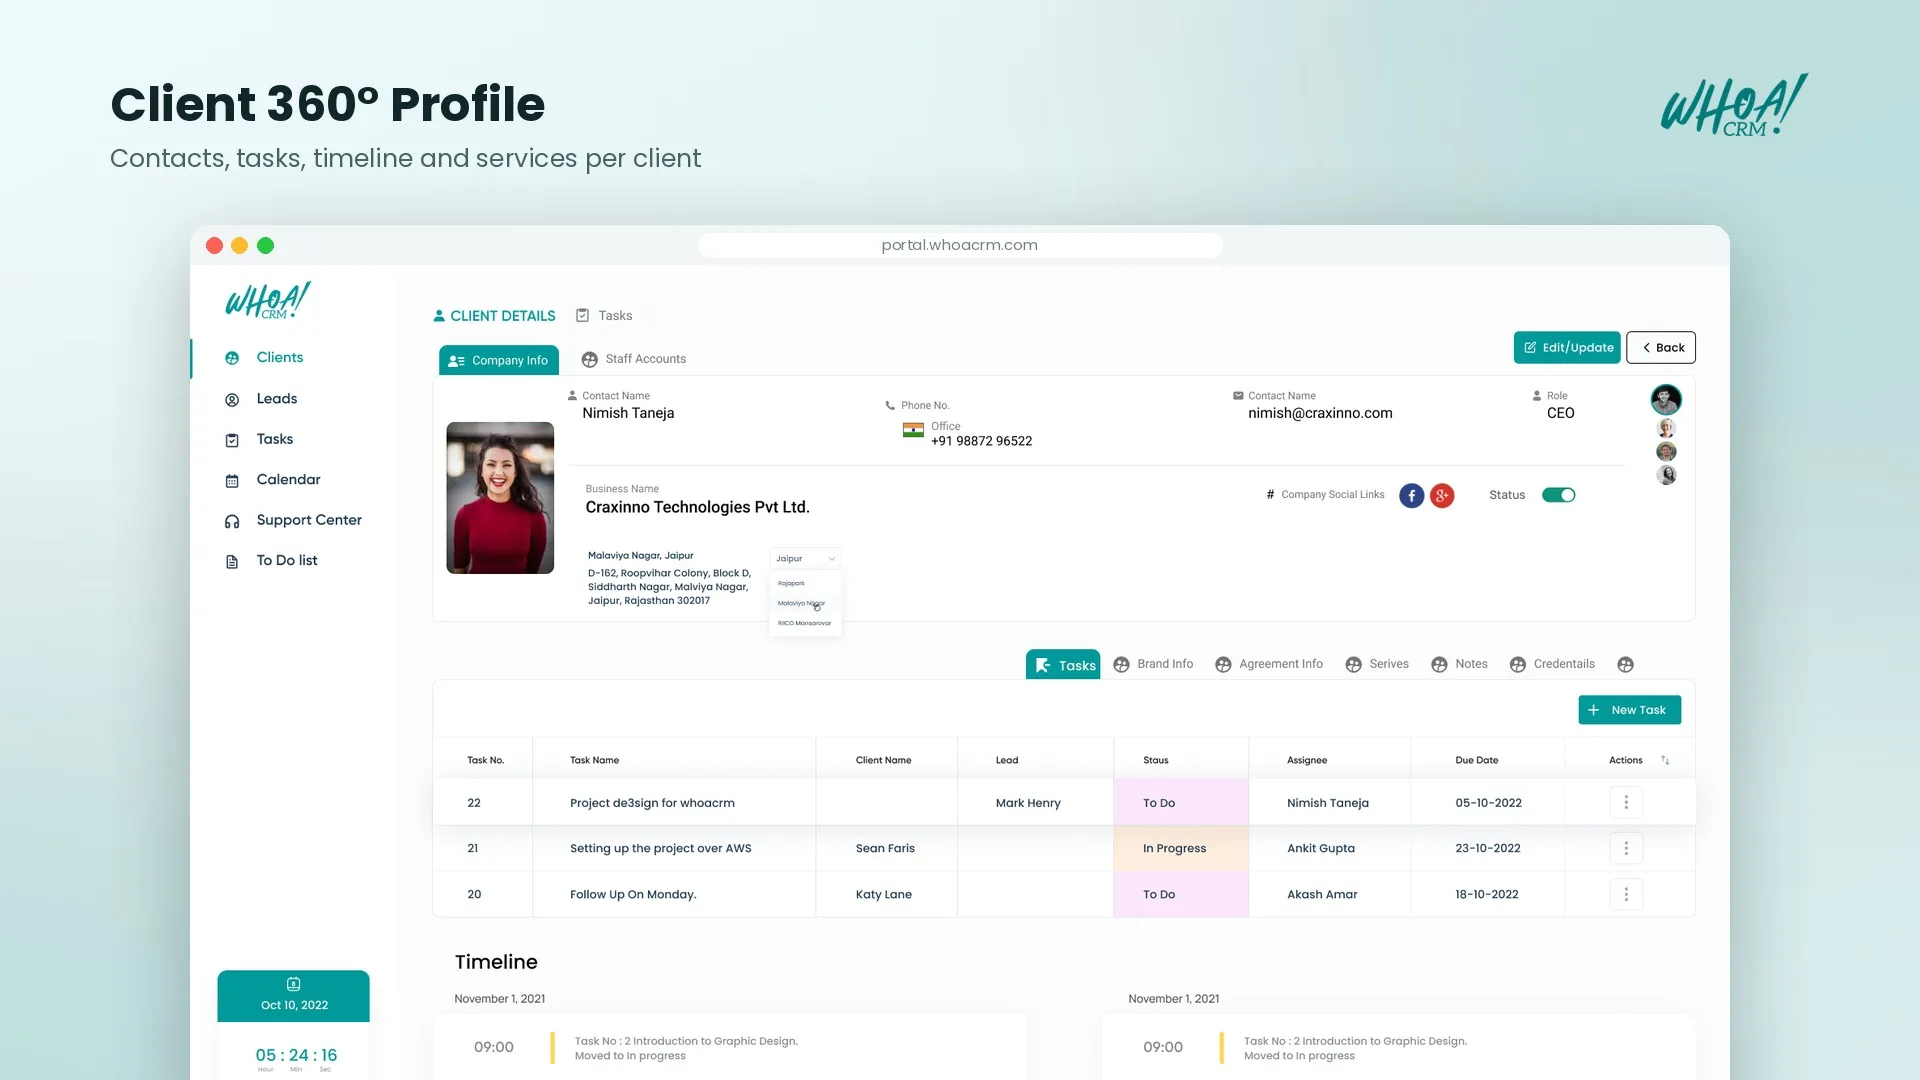
Task: Choose Rajapark from the dropdown list
Action: tap(791, 583)
